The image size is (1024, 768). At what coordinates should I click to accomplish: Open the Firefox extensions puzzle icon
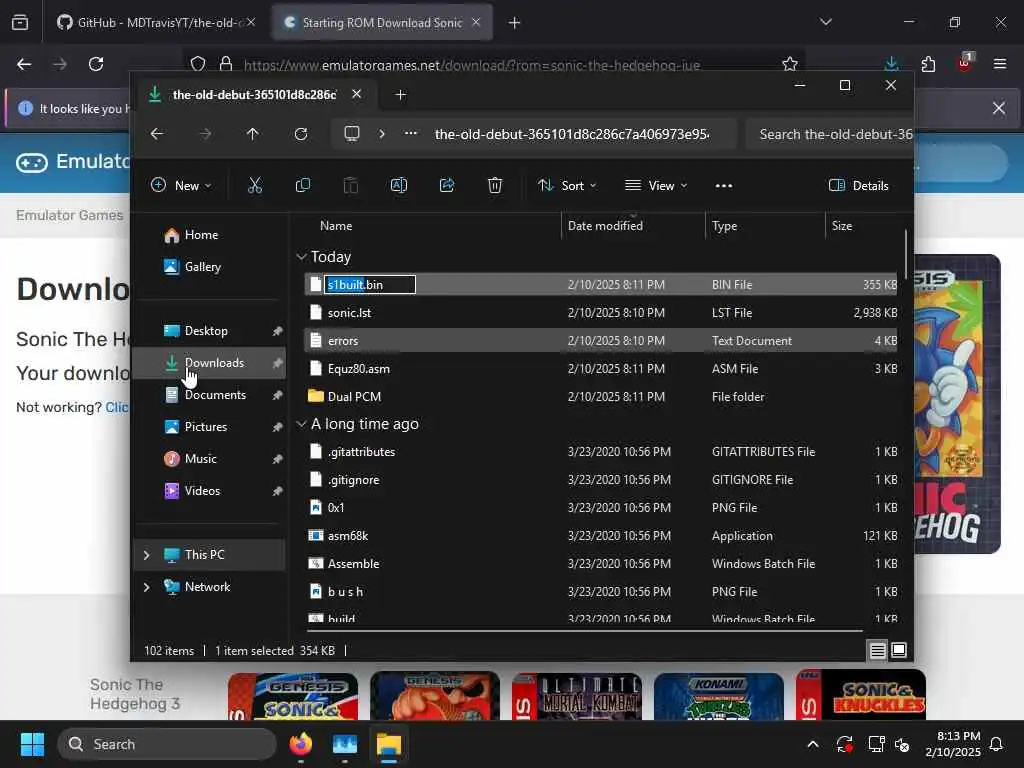[x=928, y=64]
